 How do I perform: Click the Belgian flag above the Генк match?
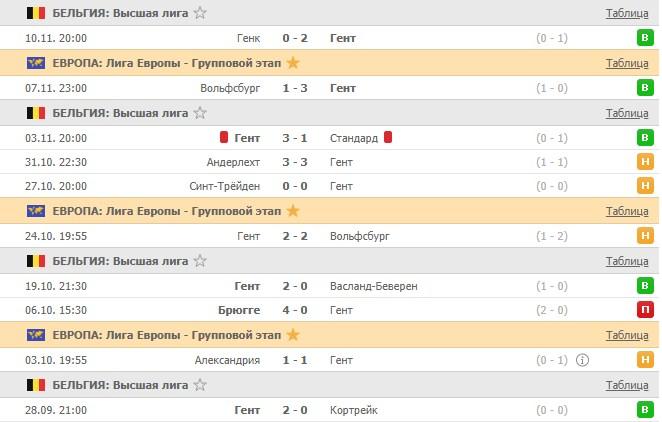[36, 13]
